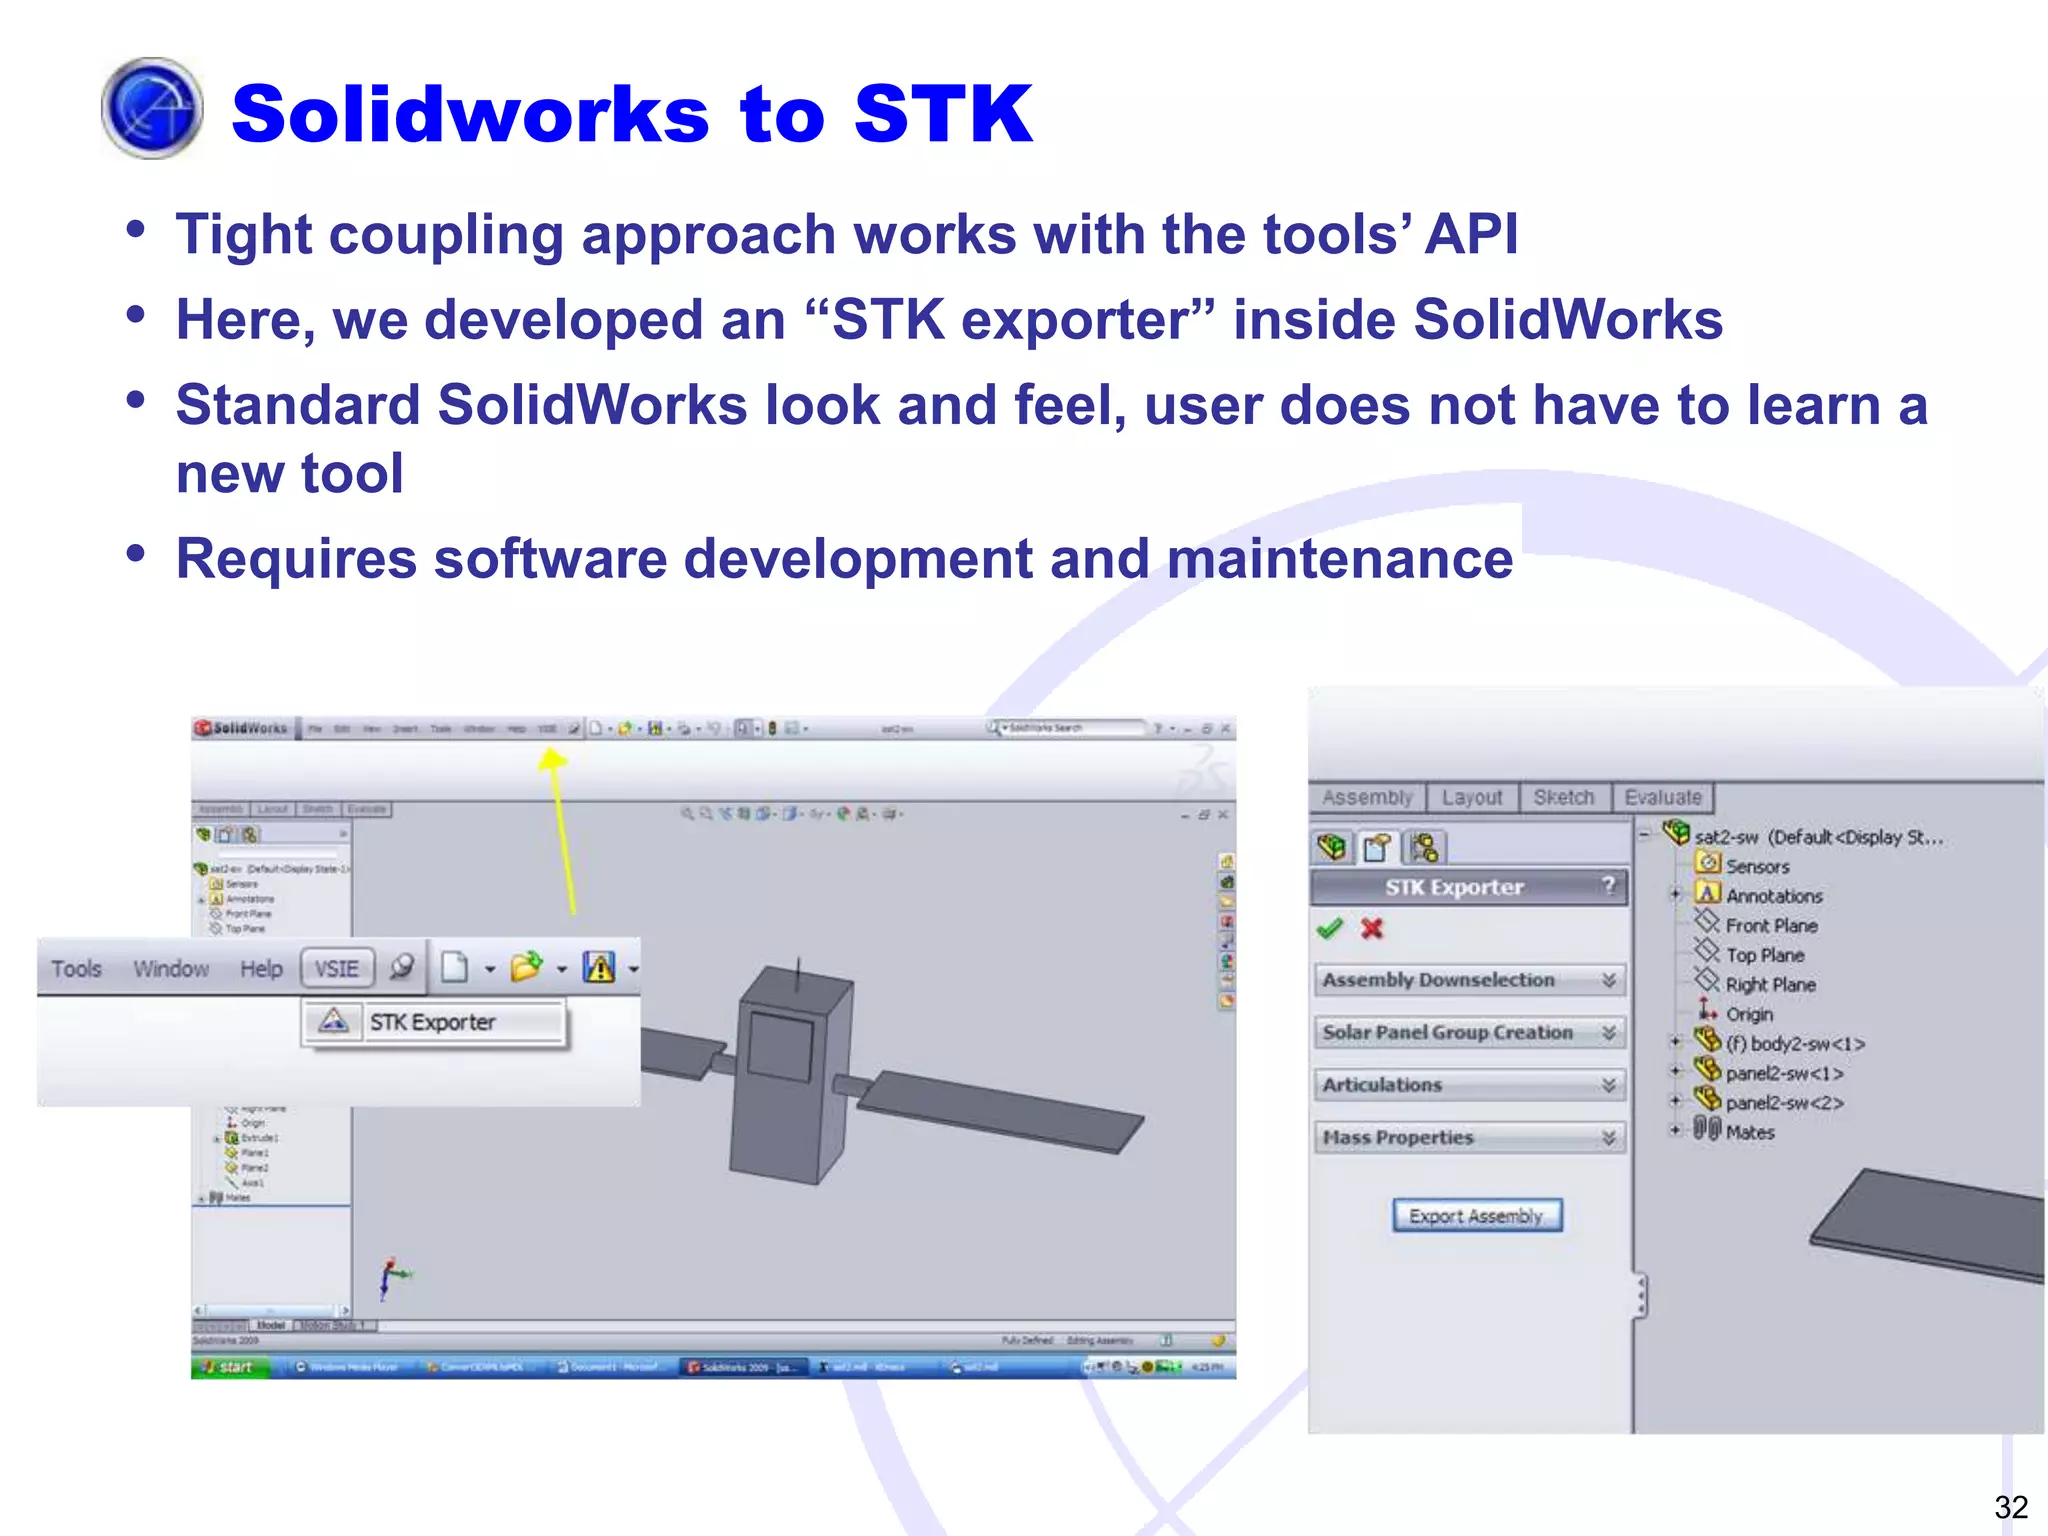This screenshot has height=1536, width=2048.
Task: Cancel with the red X in STK Exporter
Action: pos(1372,929)
